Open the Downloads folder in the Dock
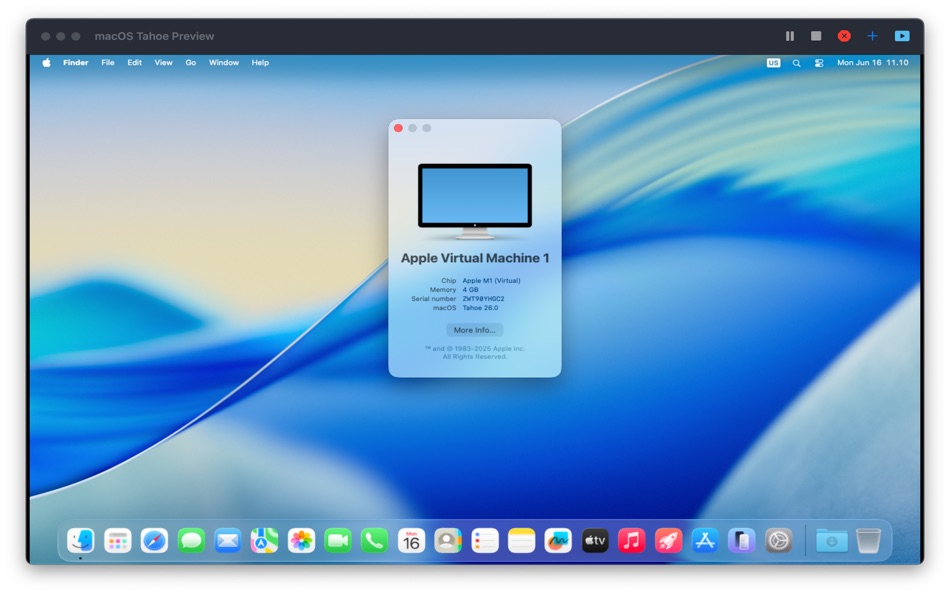Viewport: 950px width, 594px height. pyautogui.click(x=831, y=540)
